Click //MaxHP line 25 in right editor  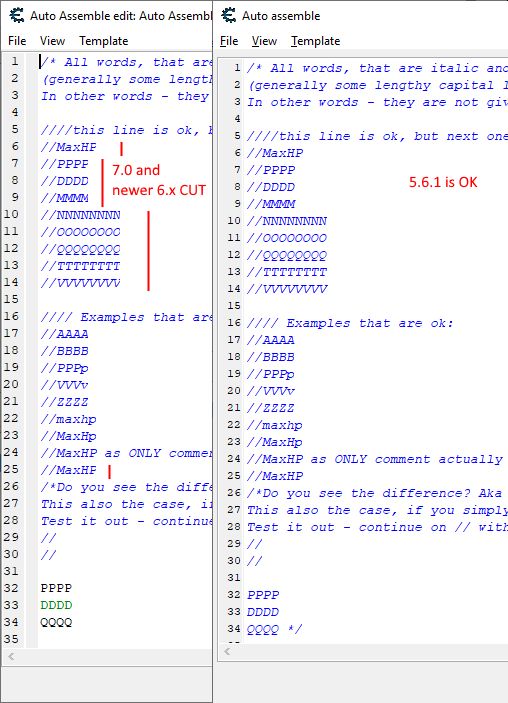[x=275, y=476]
